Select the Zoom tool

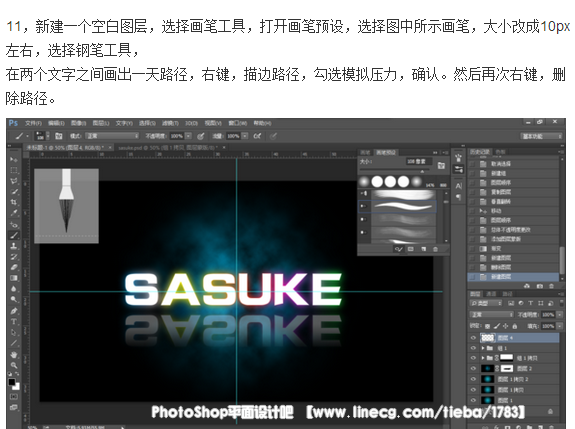tap(14, 365)
